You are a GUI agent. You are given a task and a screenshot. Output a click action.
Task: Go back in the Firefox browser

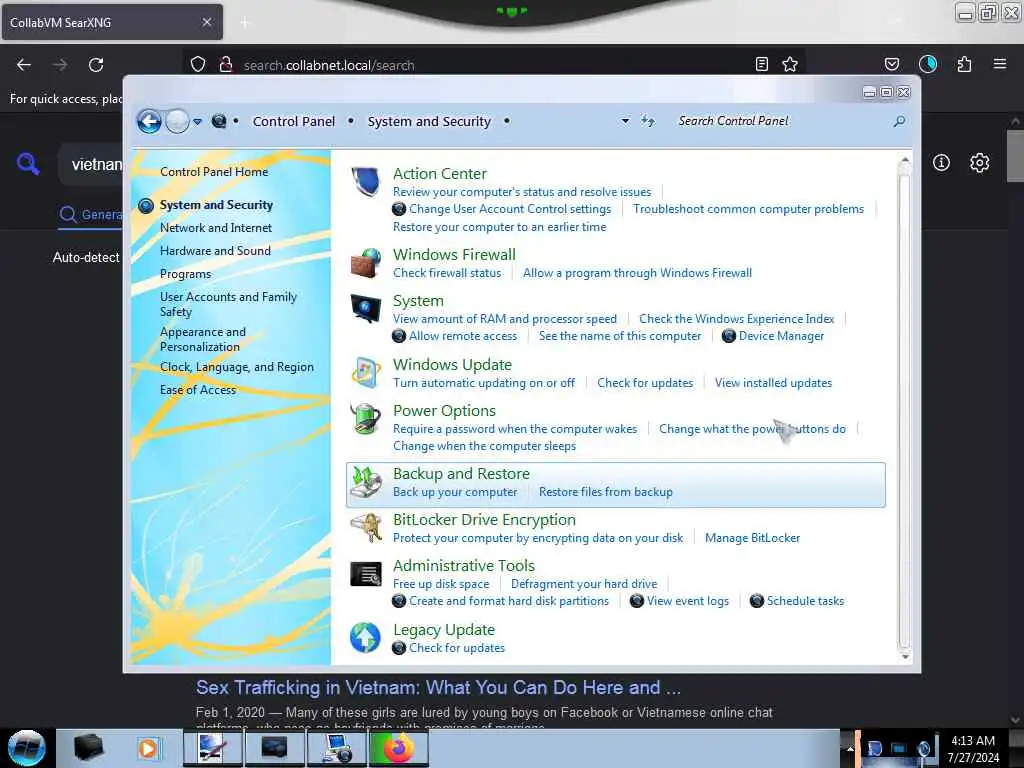click(24, 65)
